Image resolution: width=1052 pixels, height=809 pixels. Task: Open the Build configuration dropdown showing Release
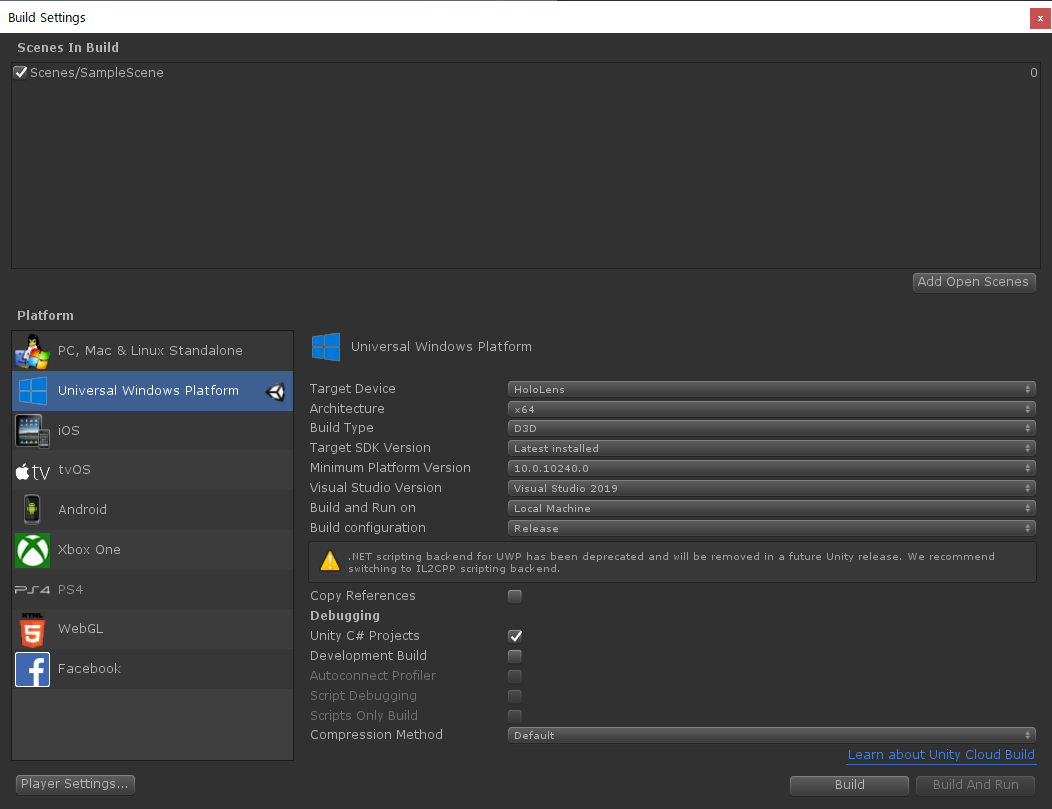(x=772, y=529)
